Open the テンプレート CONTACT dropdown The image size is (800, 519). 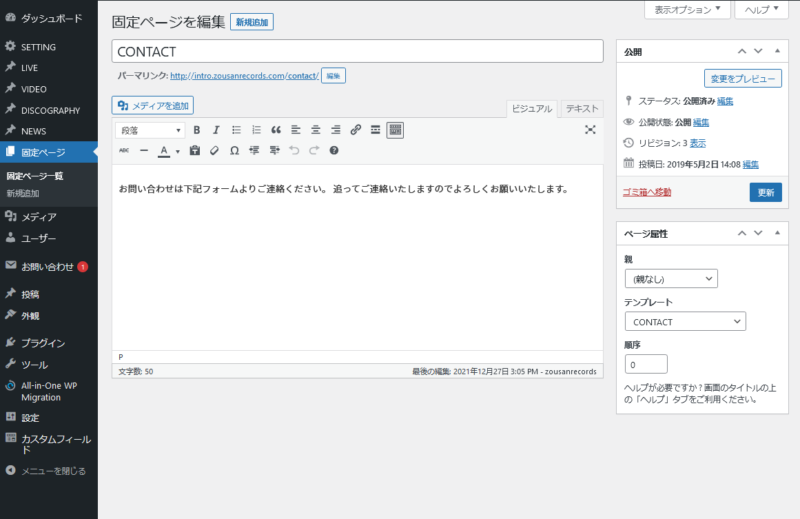pos(685,322)
